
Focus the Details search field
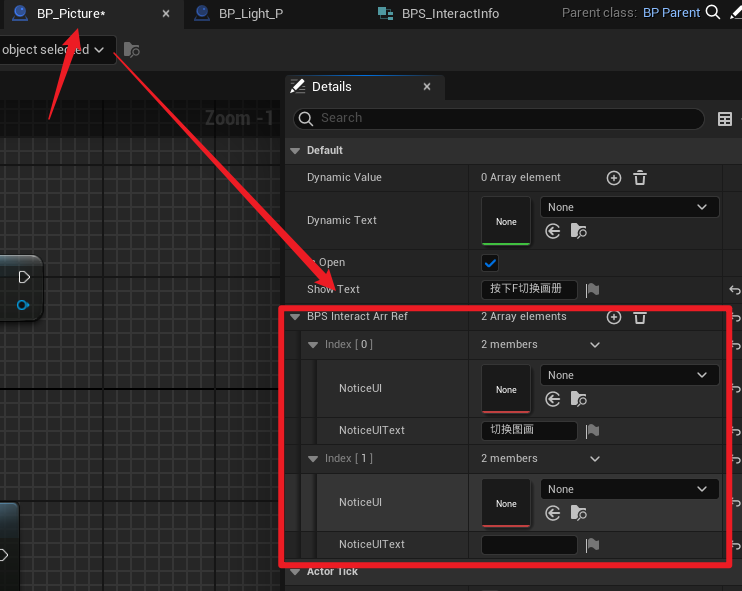499,118
